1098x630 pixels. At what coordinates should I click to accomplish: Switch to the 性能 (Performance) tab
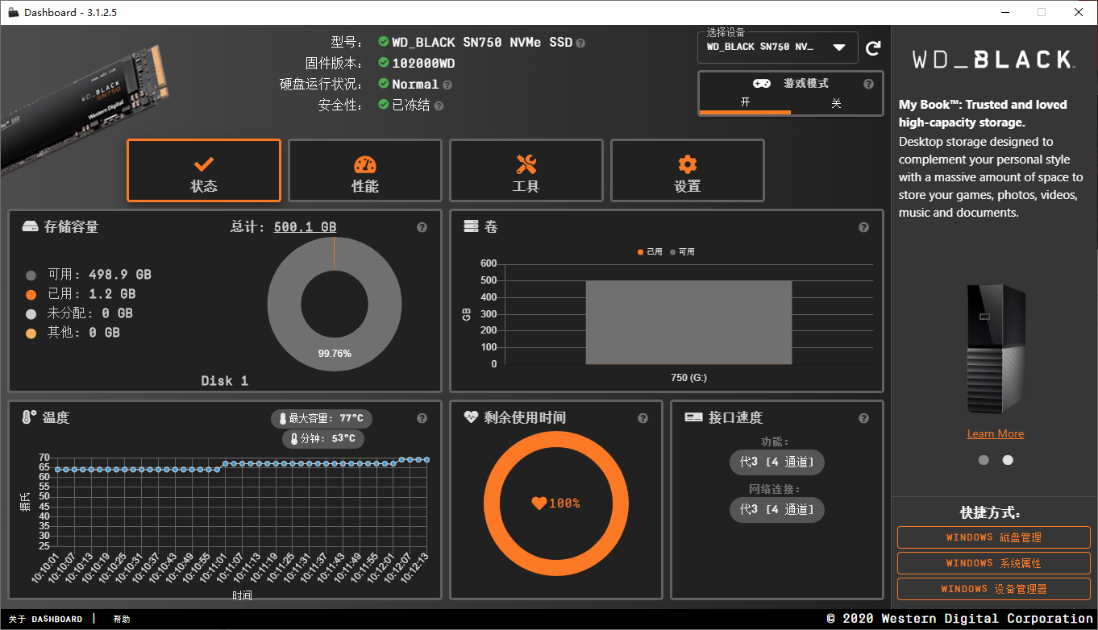coord(365,170)
